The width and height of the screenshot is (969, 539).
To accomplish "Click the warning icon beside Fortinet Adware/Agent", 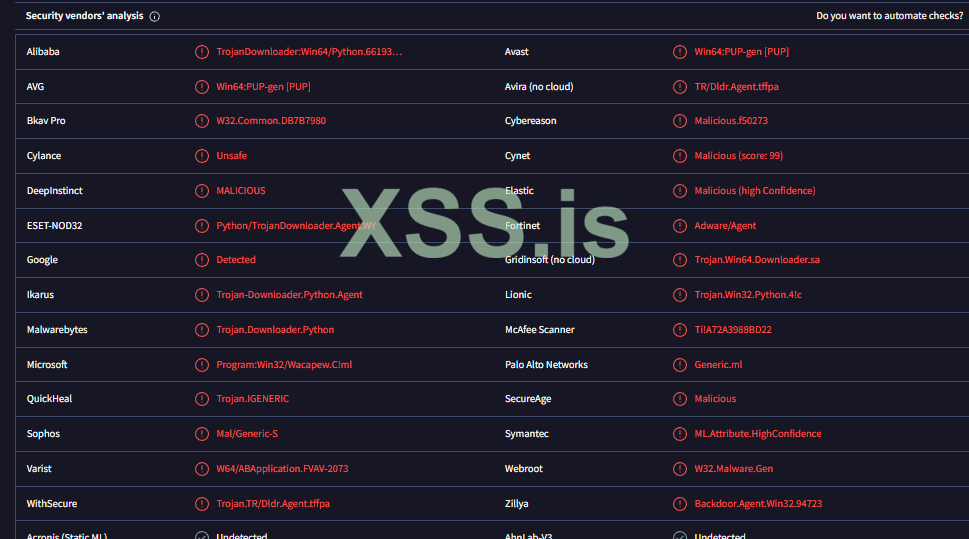I will click(680, 226).
